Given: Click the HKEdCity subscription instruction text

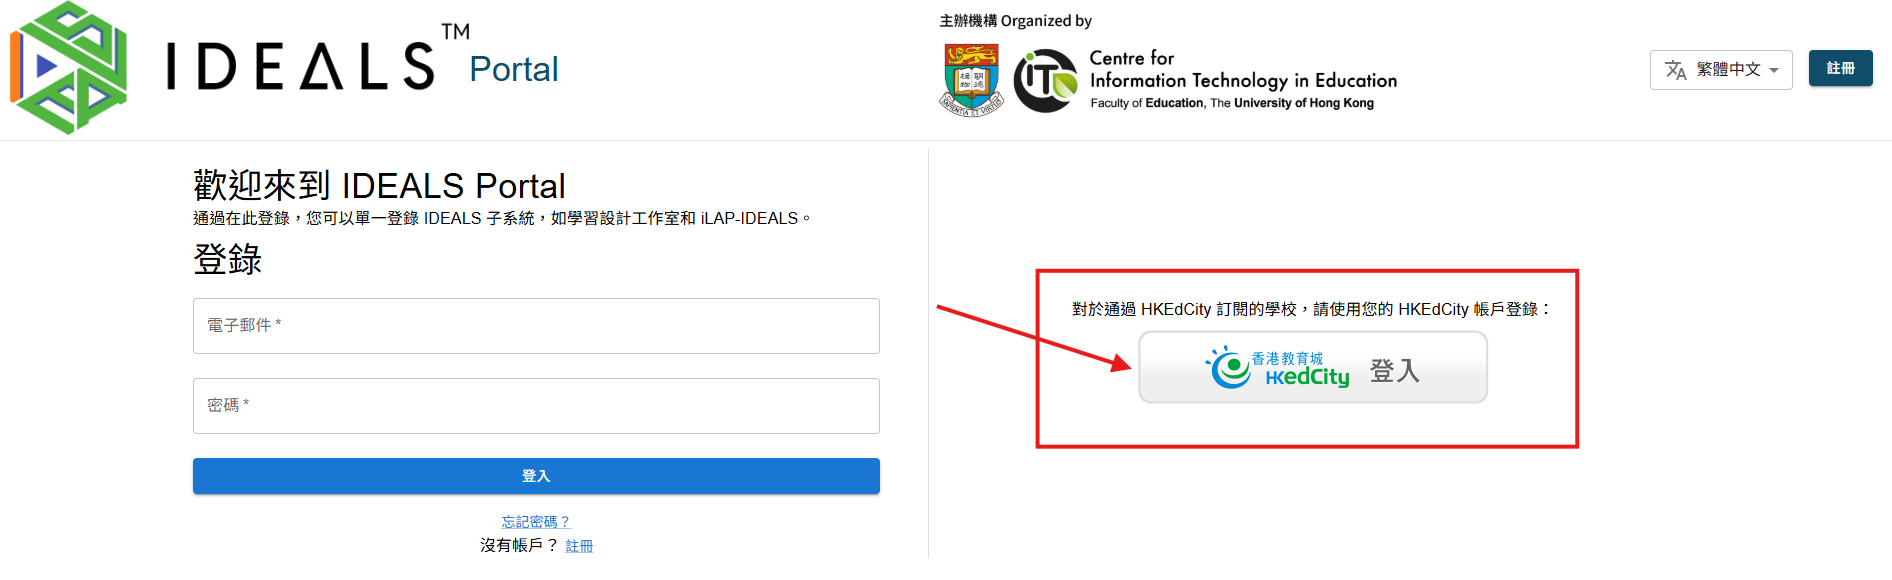Looking at the screenshot, I should pos(1311,309).
